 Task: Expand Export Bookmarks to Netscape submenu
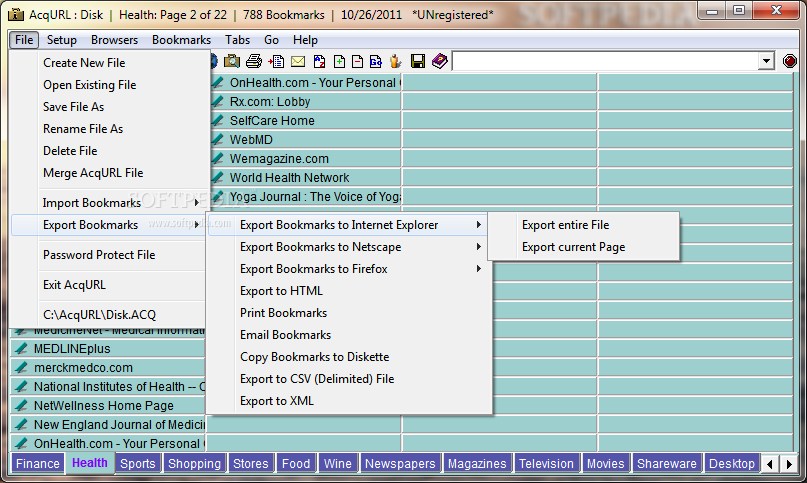coord(348,247)
